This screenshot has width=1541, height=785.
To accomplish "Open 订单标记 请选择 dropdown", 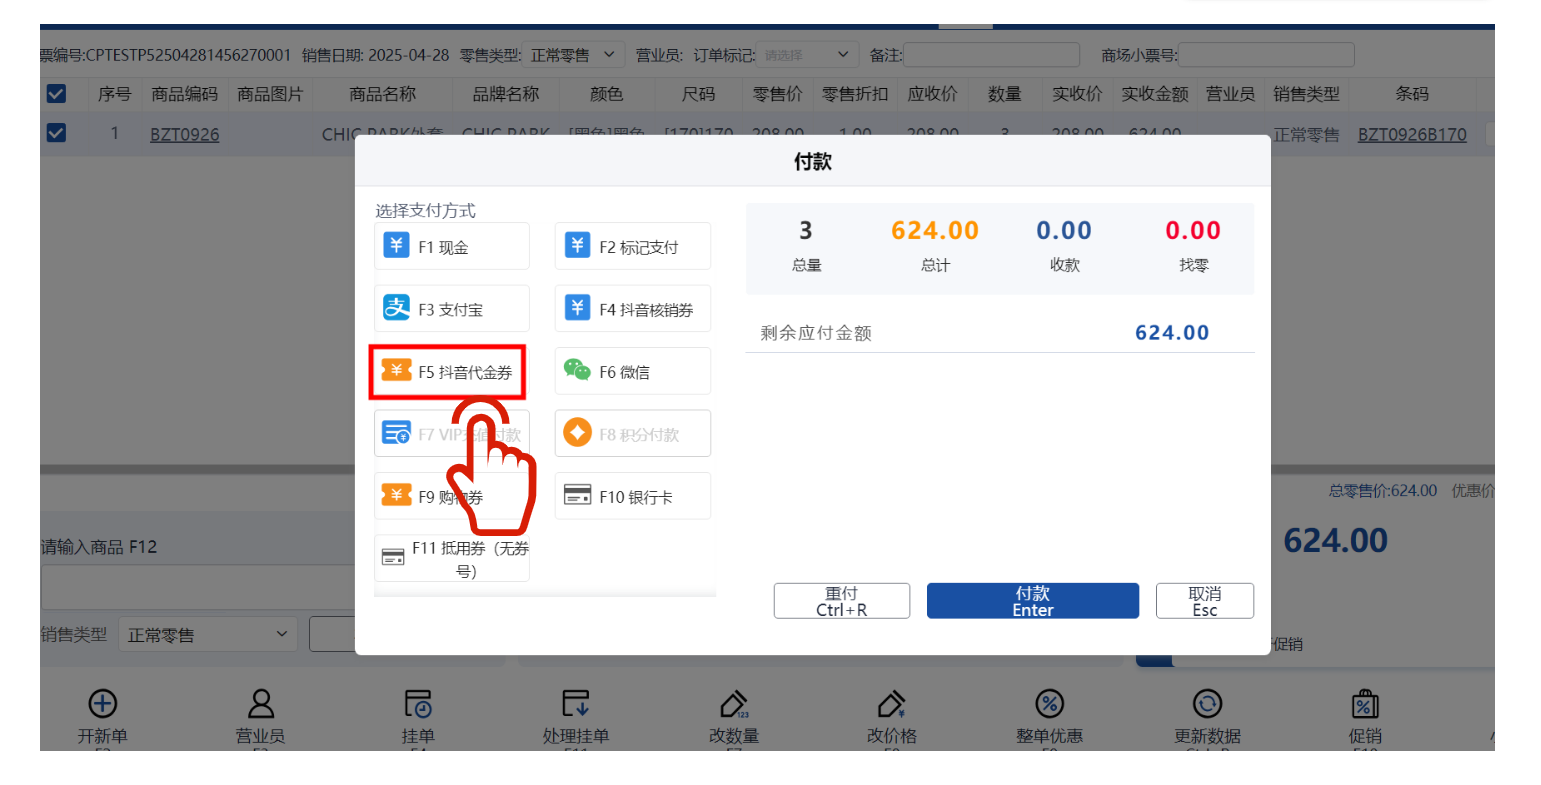I will pyautogui.click(x=807, y=55).
